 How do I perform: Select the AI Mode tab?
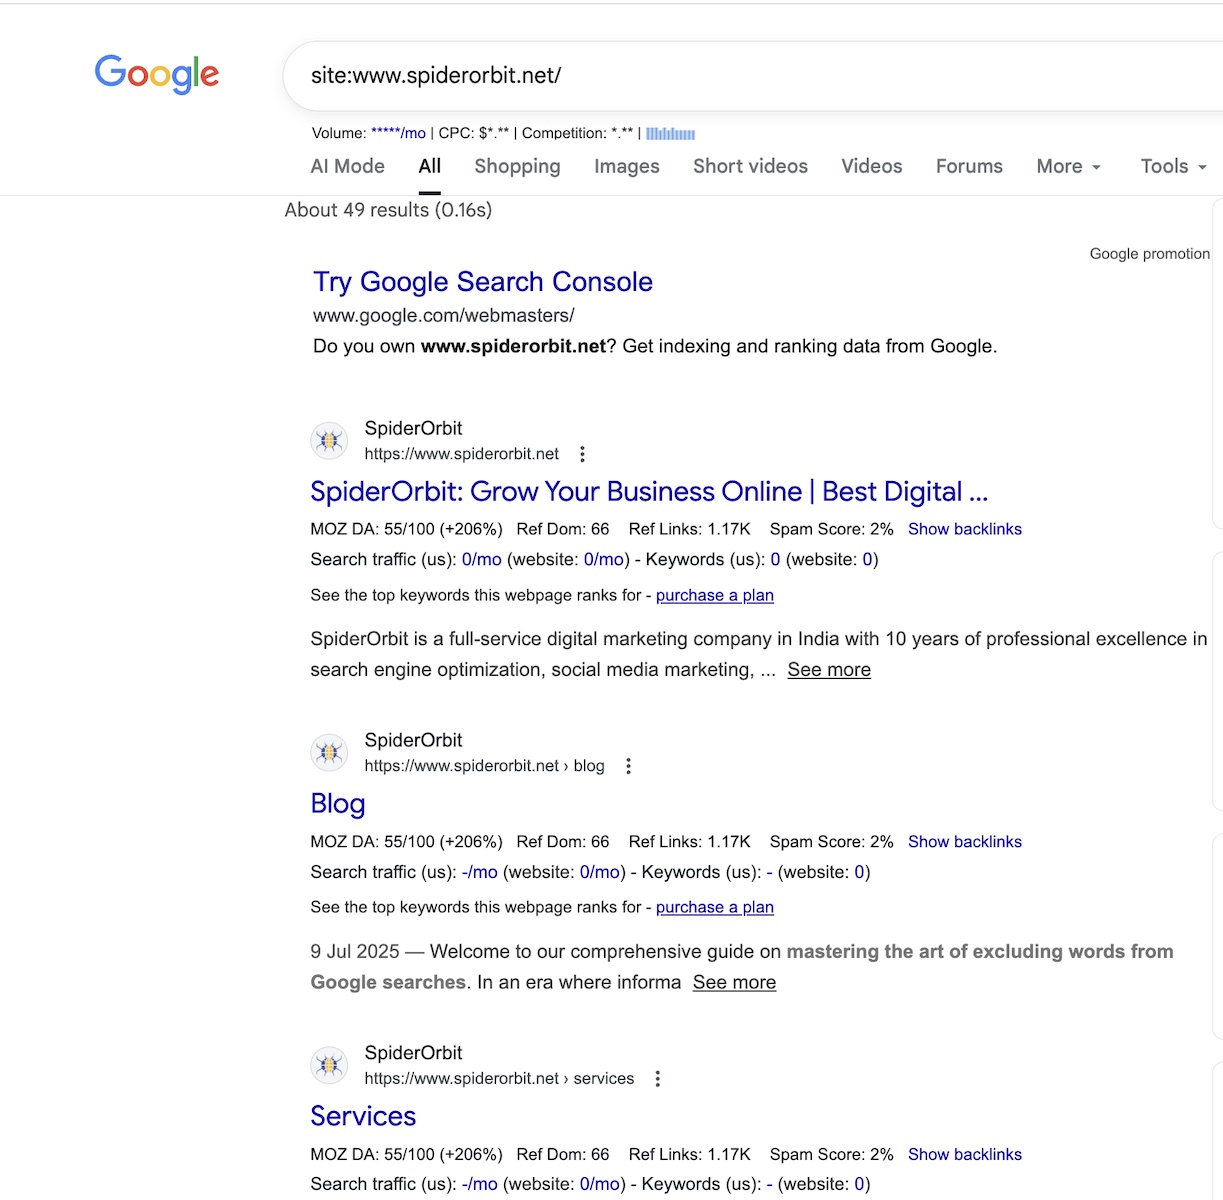tap(347, 166)
